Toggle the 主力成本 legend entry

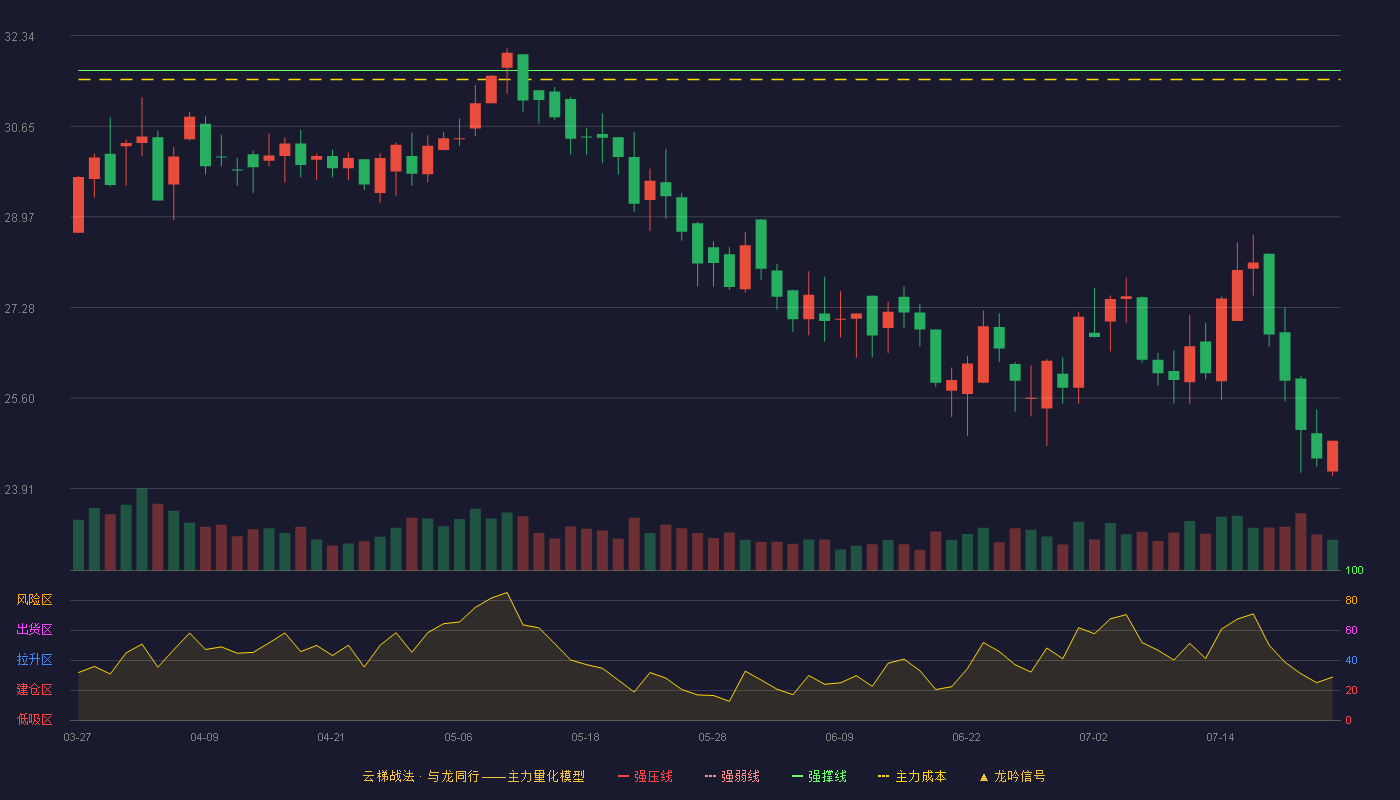(x=912, y=776)
